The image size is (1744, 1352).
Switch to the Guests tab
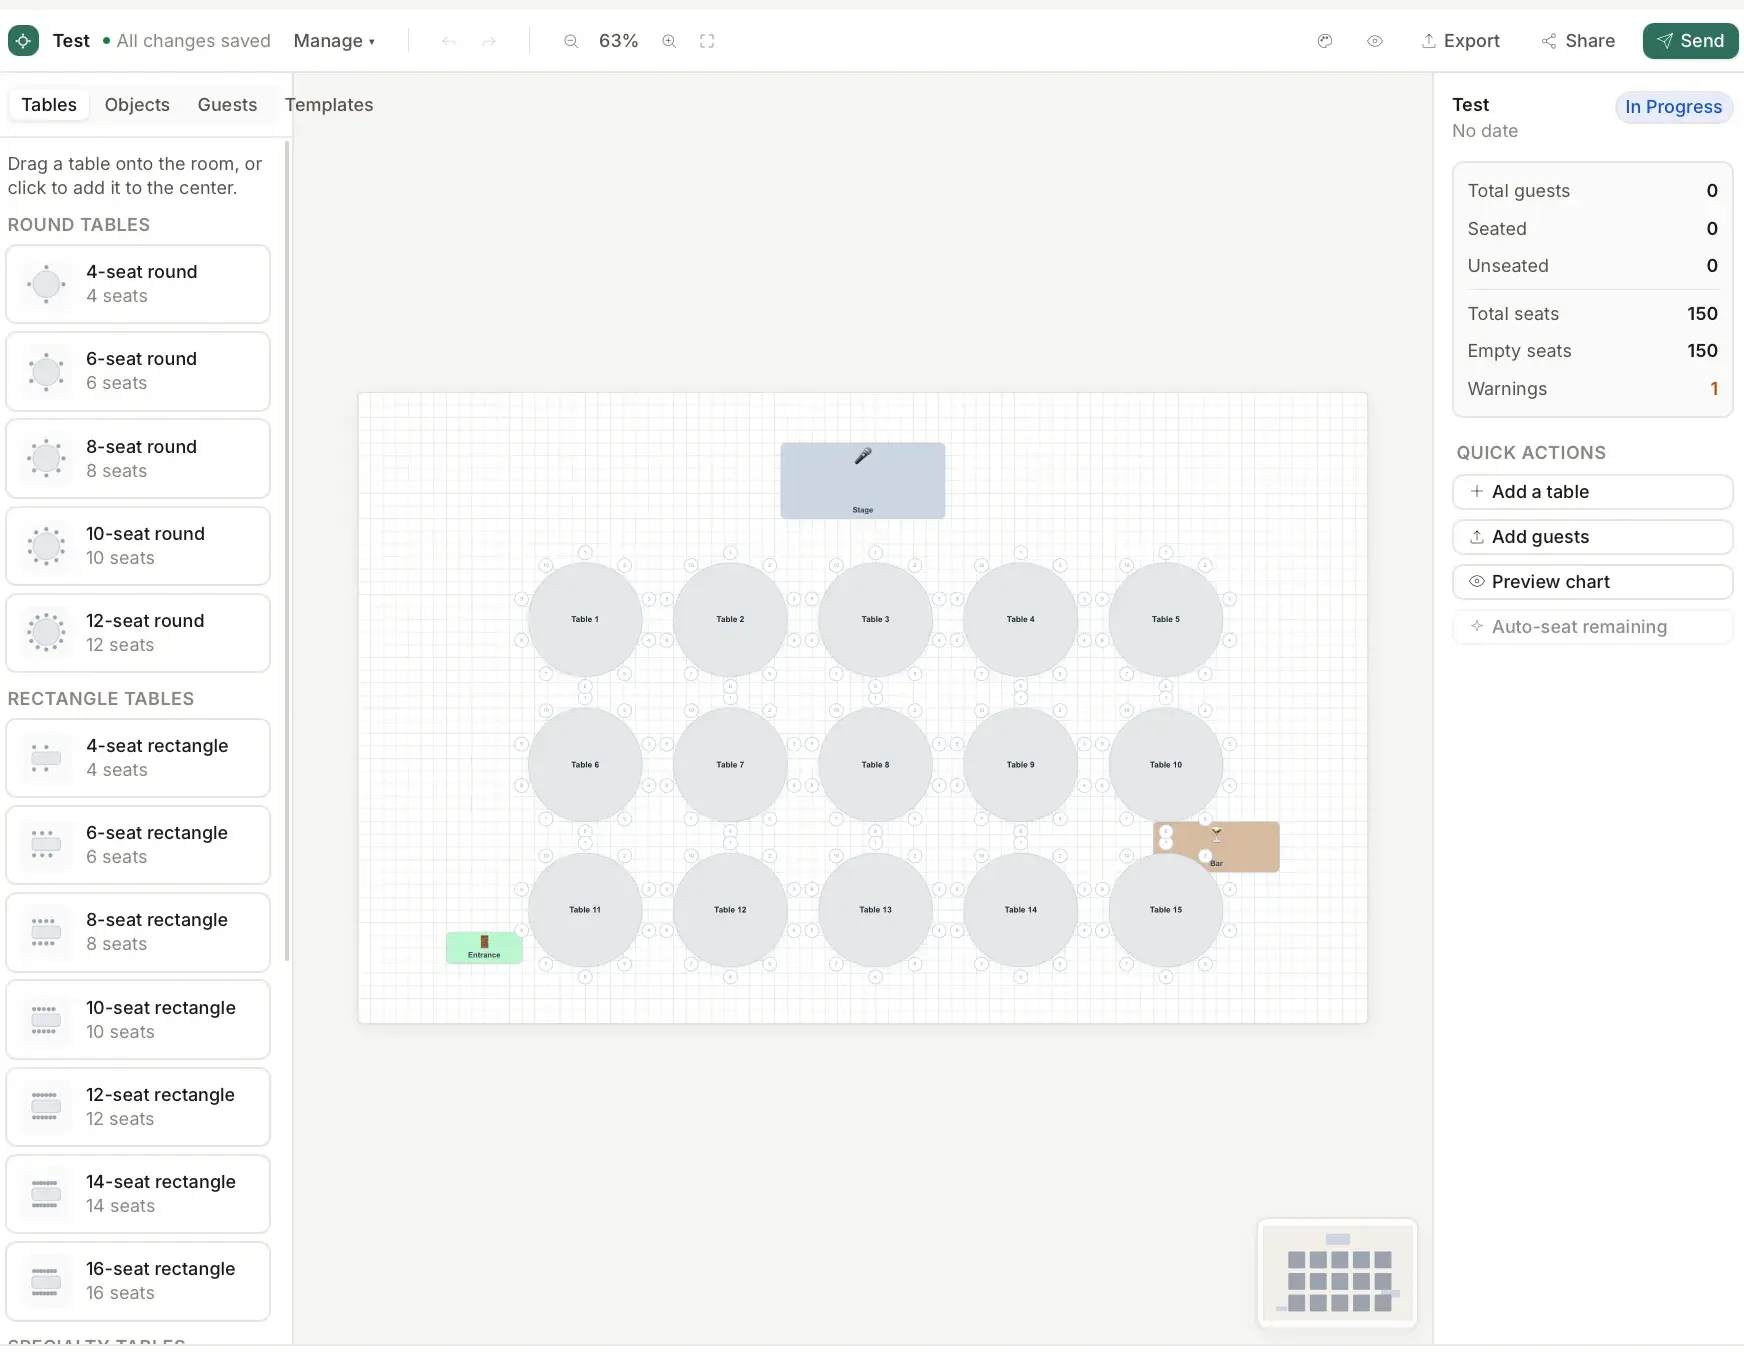click(x=227, y=105)
